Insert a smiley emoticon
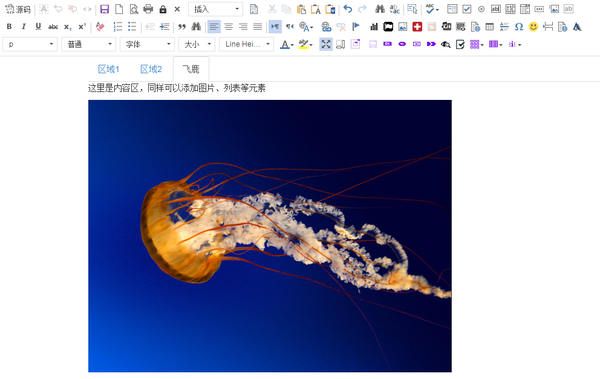 (x=533, y=27)
